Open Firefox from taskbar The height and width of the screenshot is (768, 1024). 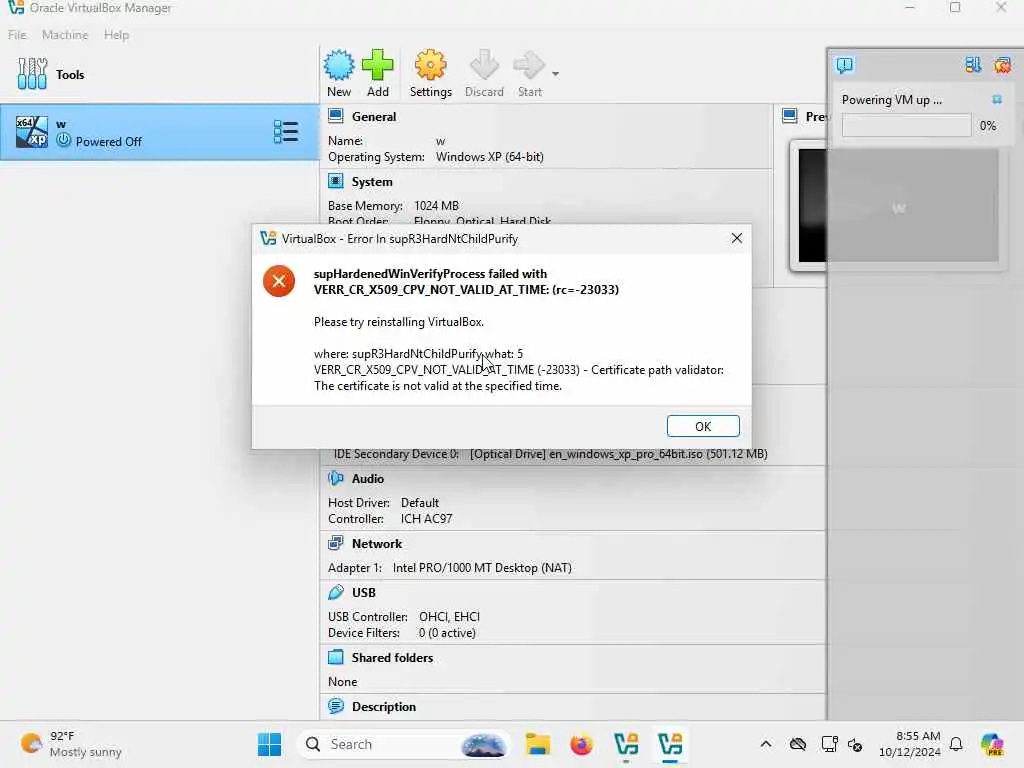(581, 744)
